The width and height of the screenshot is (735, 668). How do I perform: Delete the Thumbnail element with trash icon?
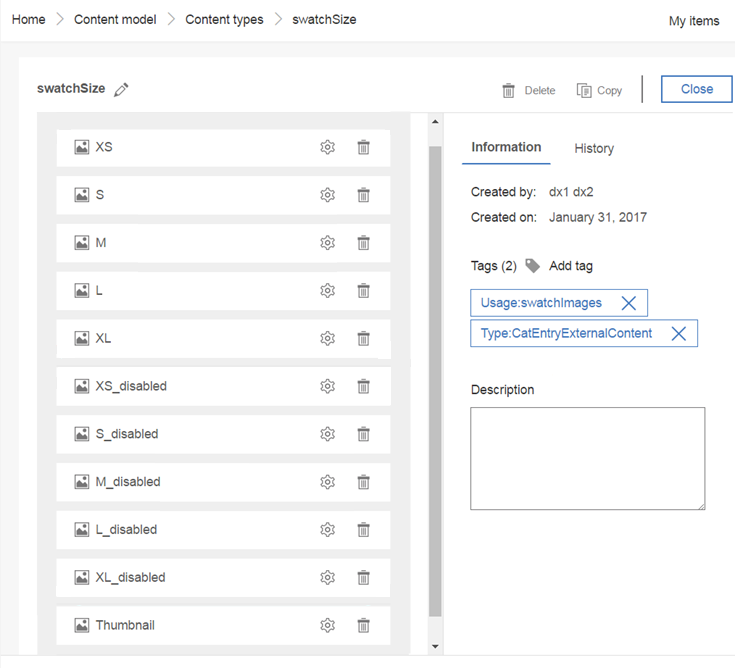363,625
